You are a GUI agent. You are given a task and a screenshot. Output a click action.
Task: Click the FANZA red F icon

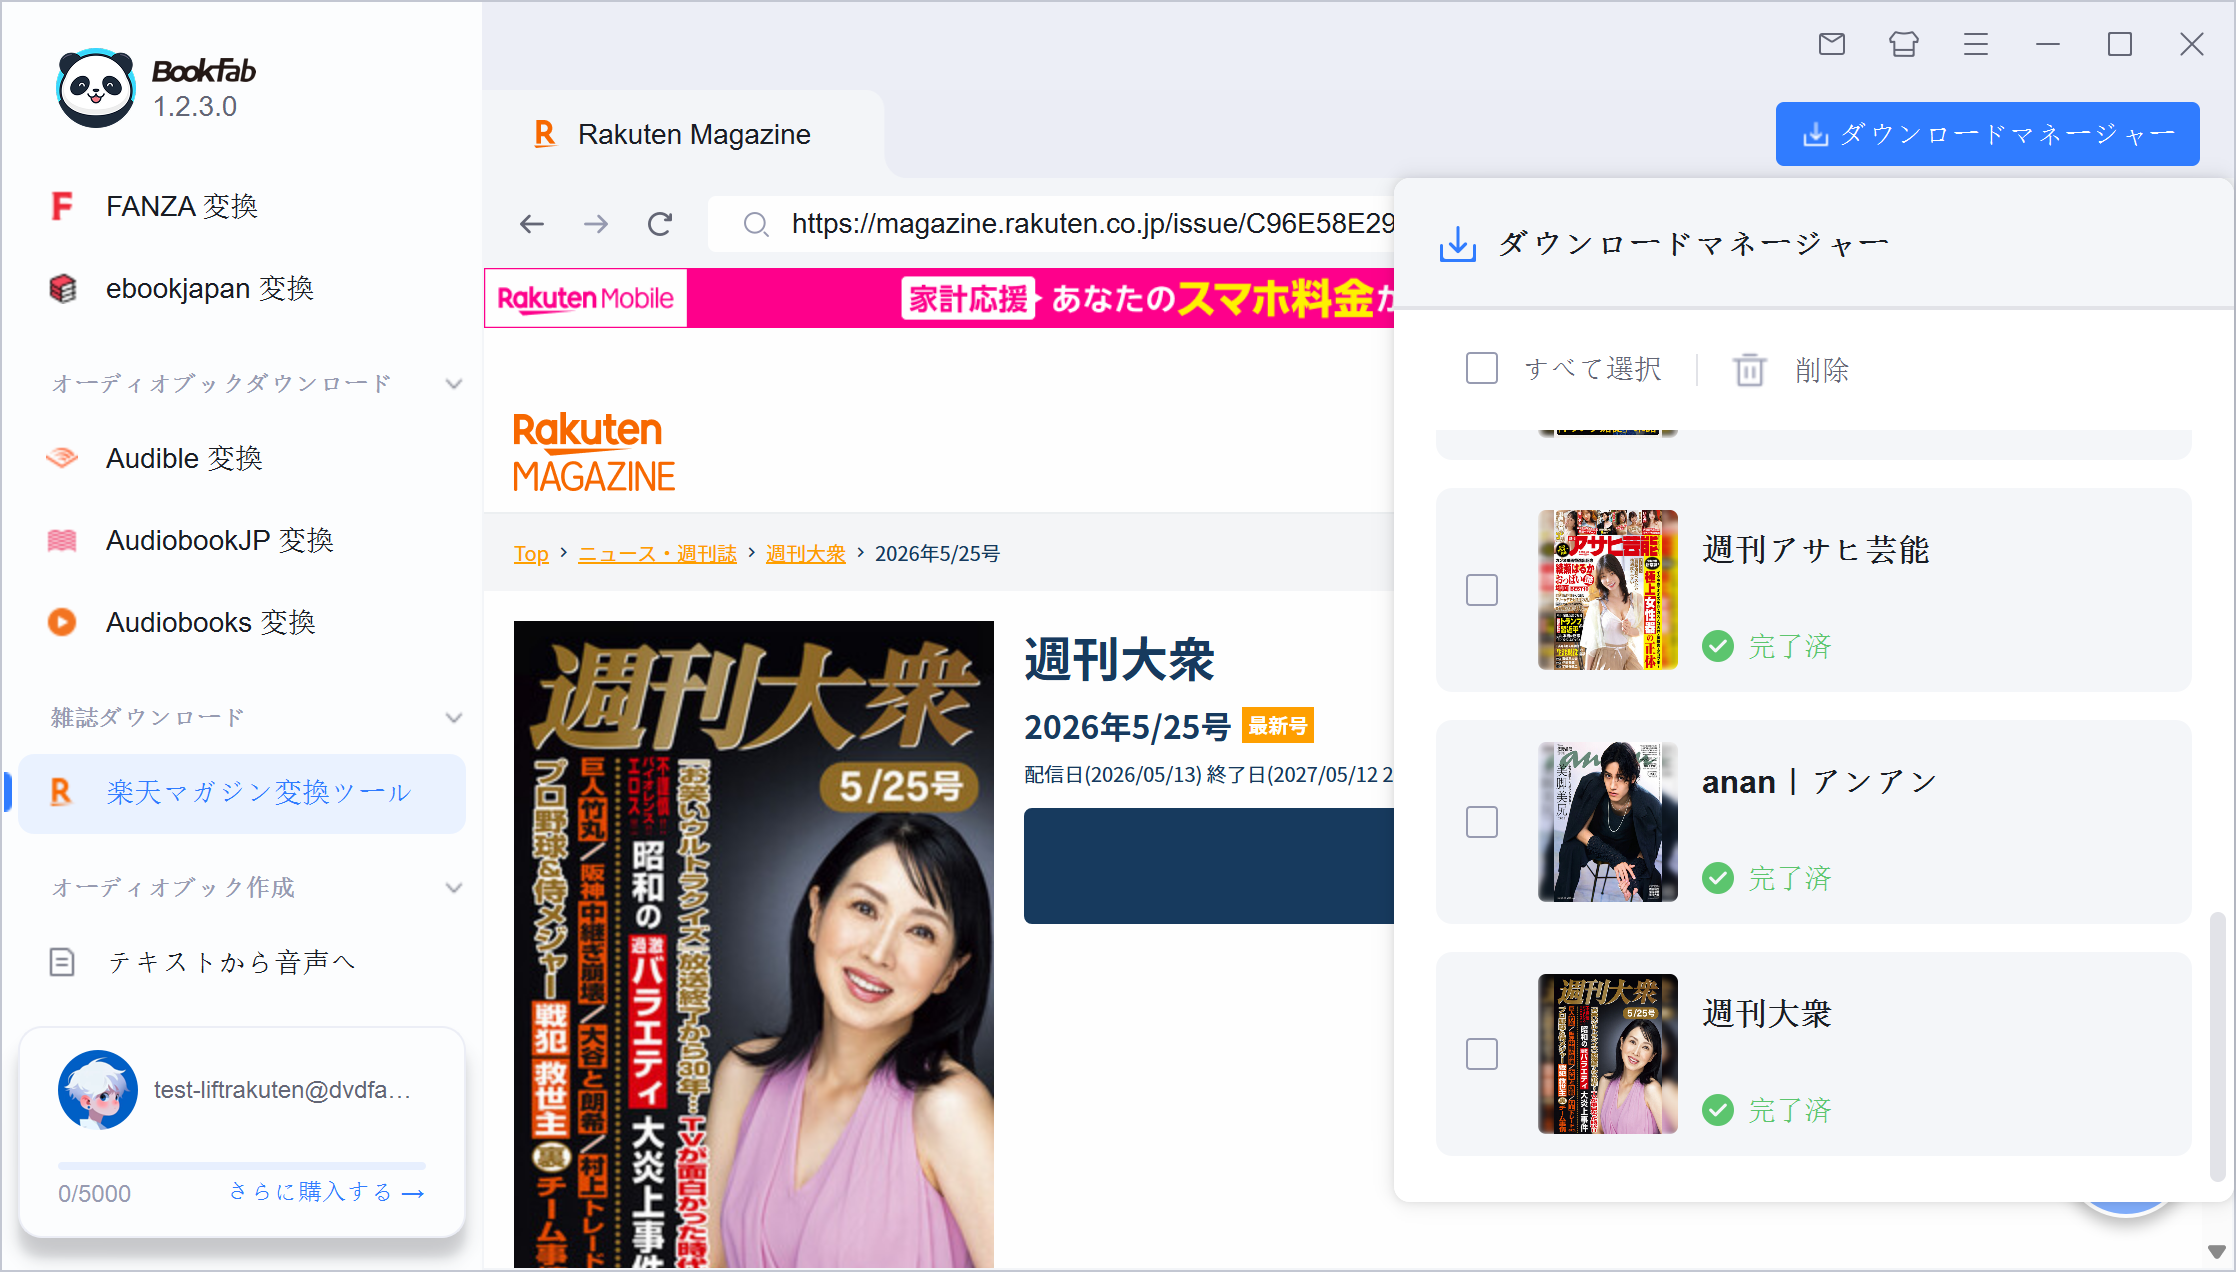[x=62, y=206]
